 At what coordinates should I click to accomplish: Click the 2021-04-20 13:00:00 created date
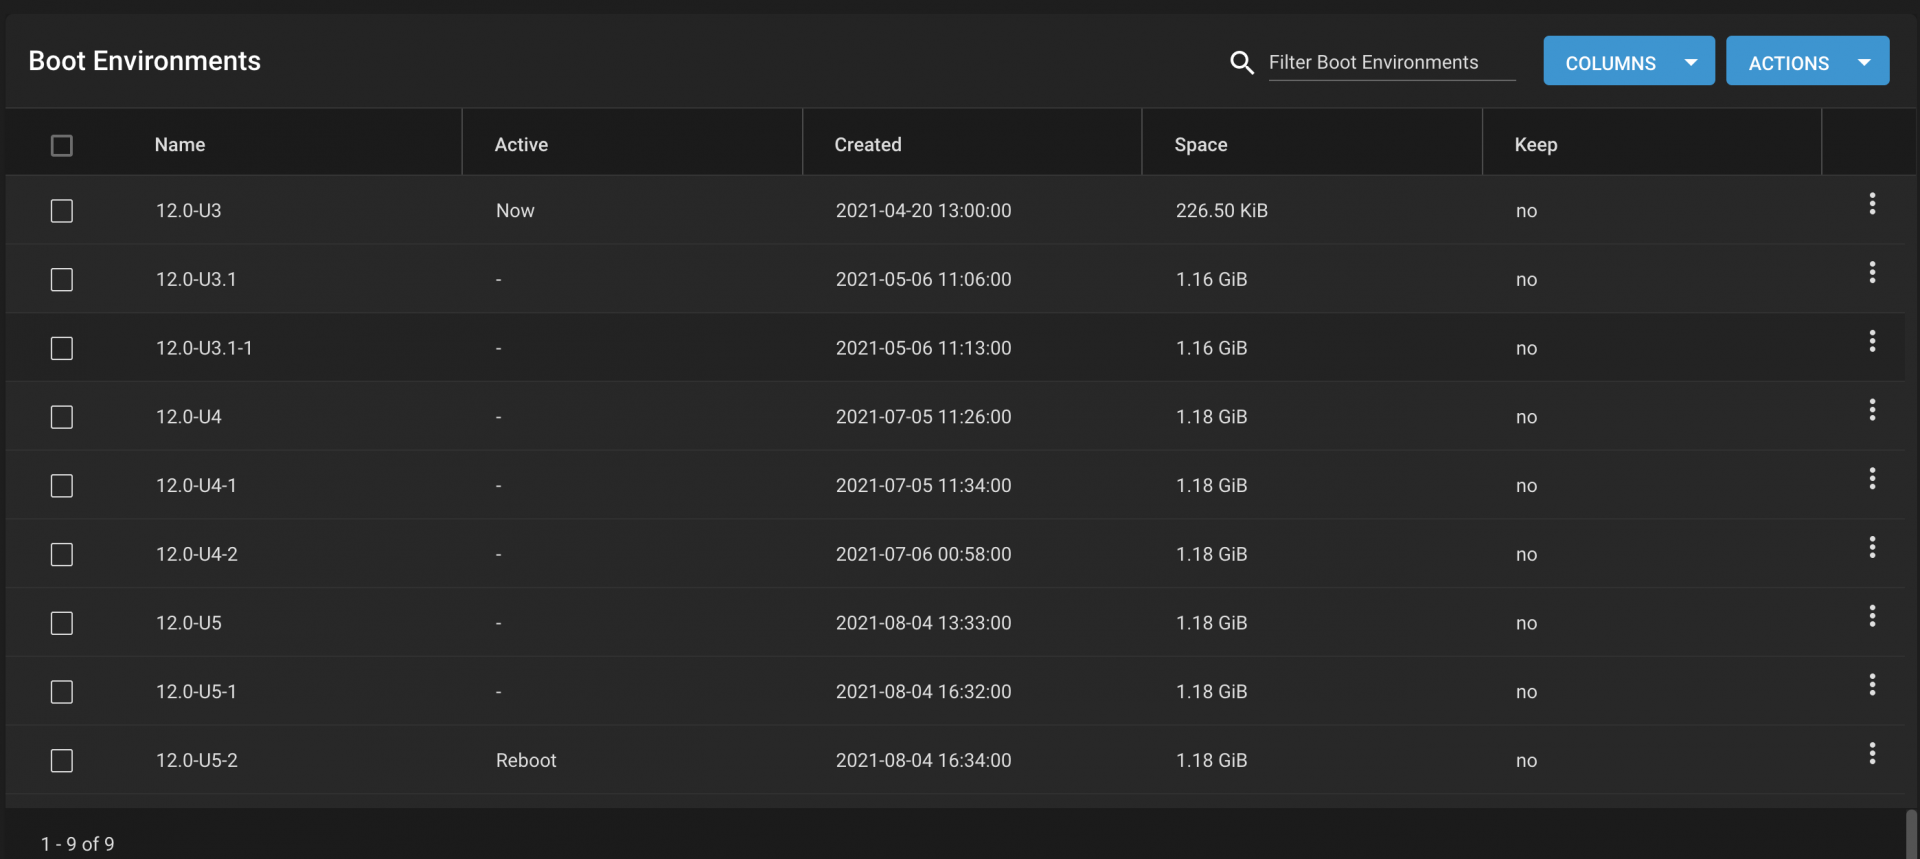[924, 211]
